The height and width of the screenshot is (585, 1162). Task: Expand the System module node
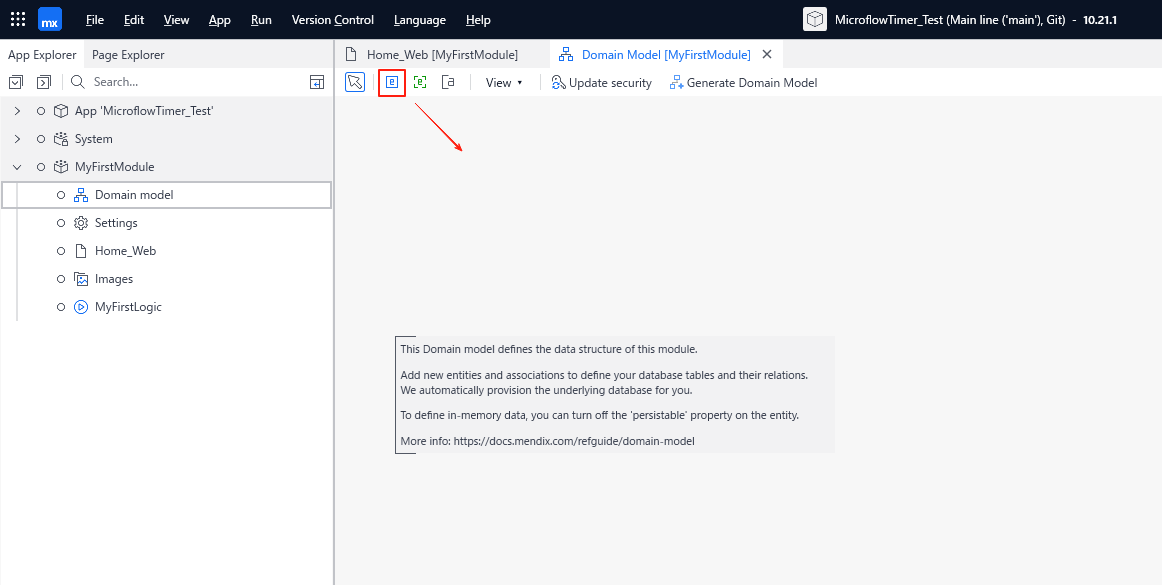pyautogui.click(x=17, y=139)
